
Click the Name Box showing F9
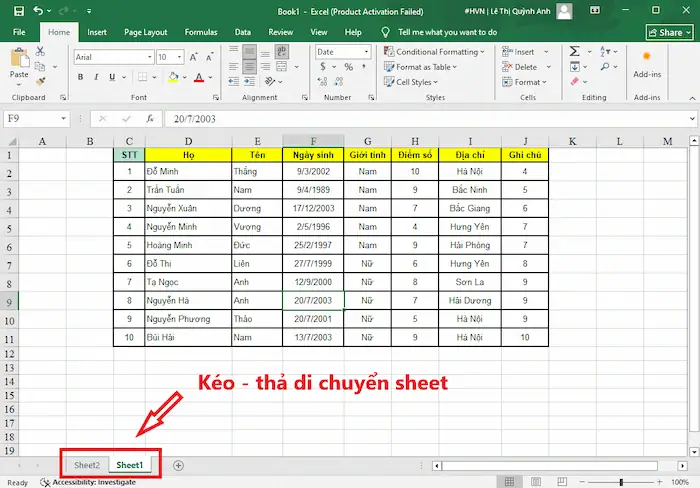30,118
